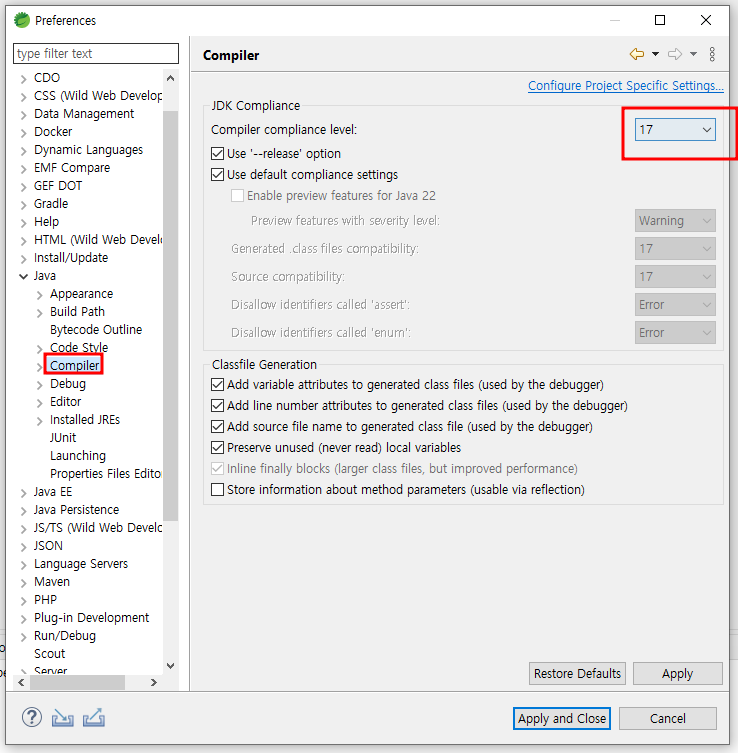The width and height of the screenshot is (738, 753).
Task: Click Configure Project Specific Settings link
Action: click(x=626, y=85)
